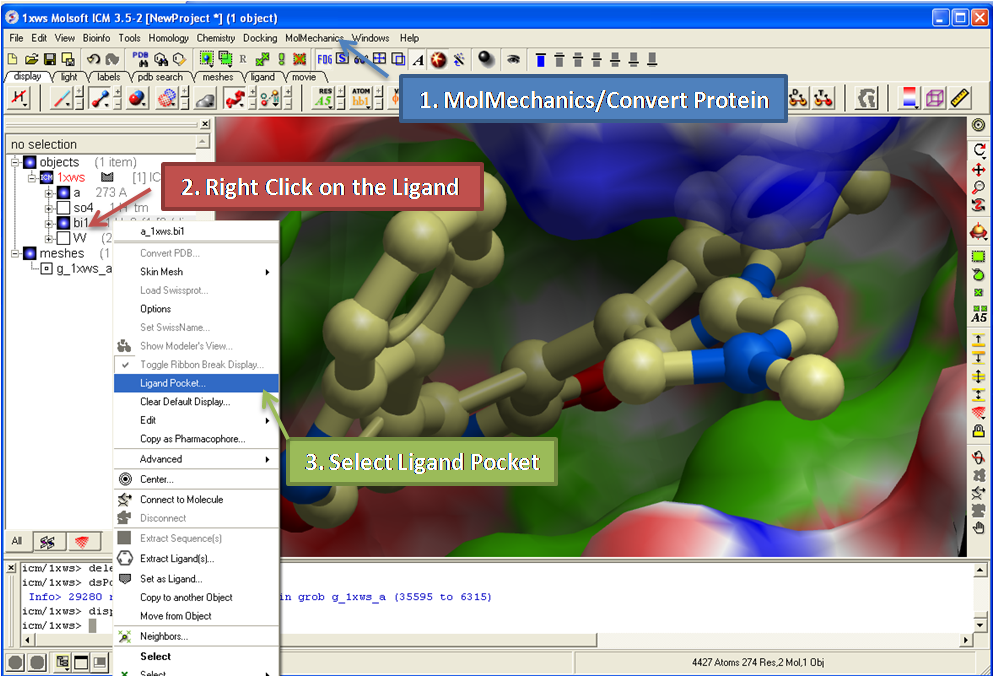Click the terminal vertical scrollbar down arrow
This screenshot has height=677, width=994.
980,624
